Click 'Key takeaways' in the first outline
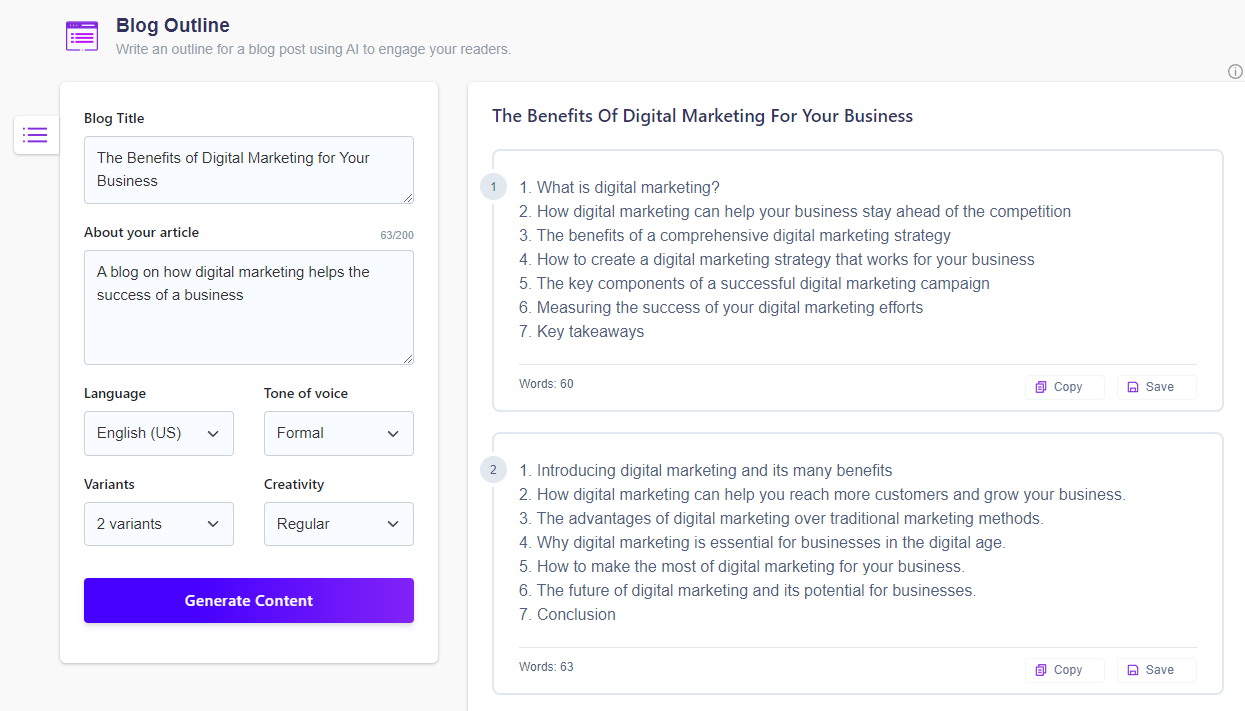 581,331
